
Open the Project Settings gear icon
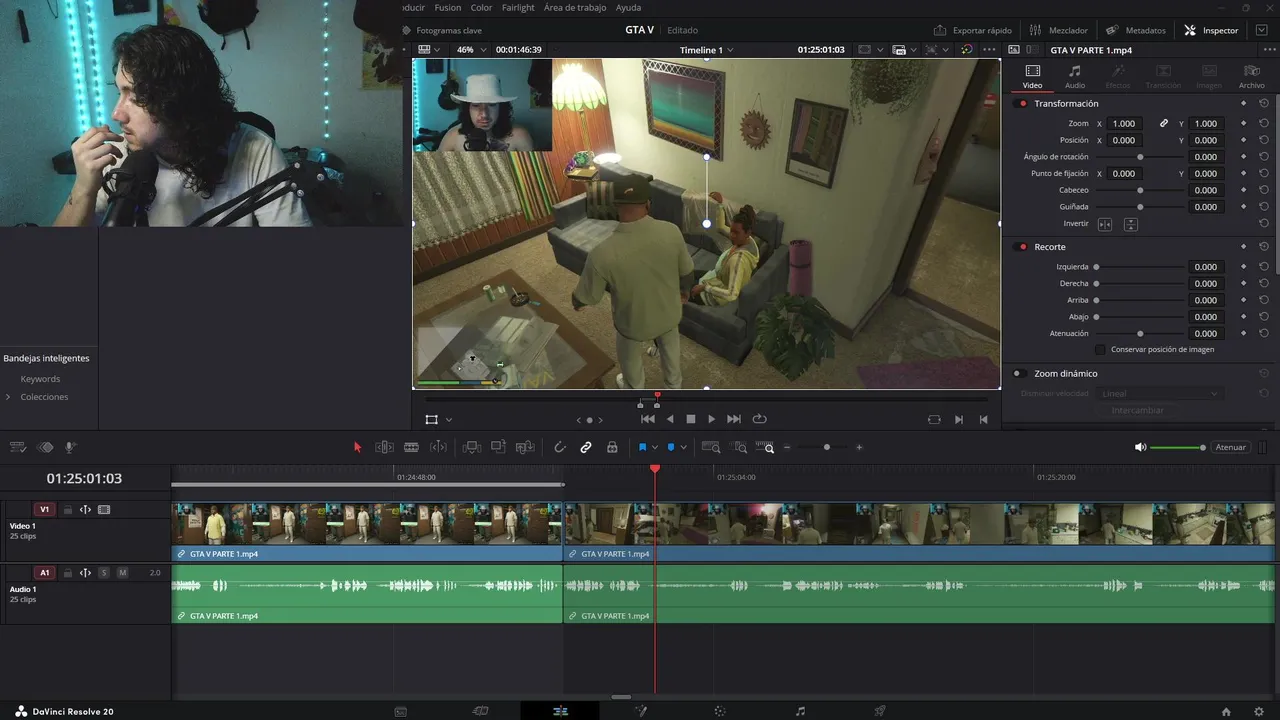pos(1258,711)
